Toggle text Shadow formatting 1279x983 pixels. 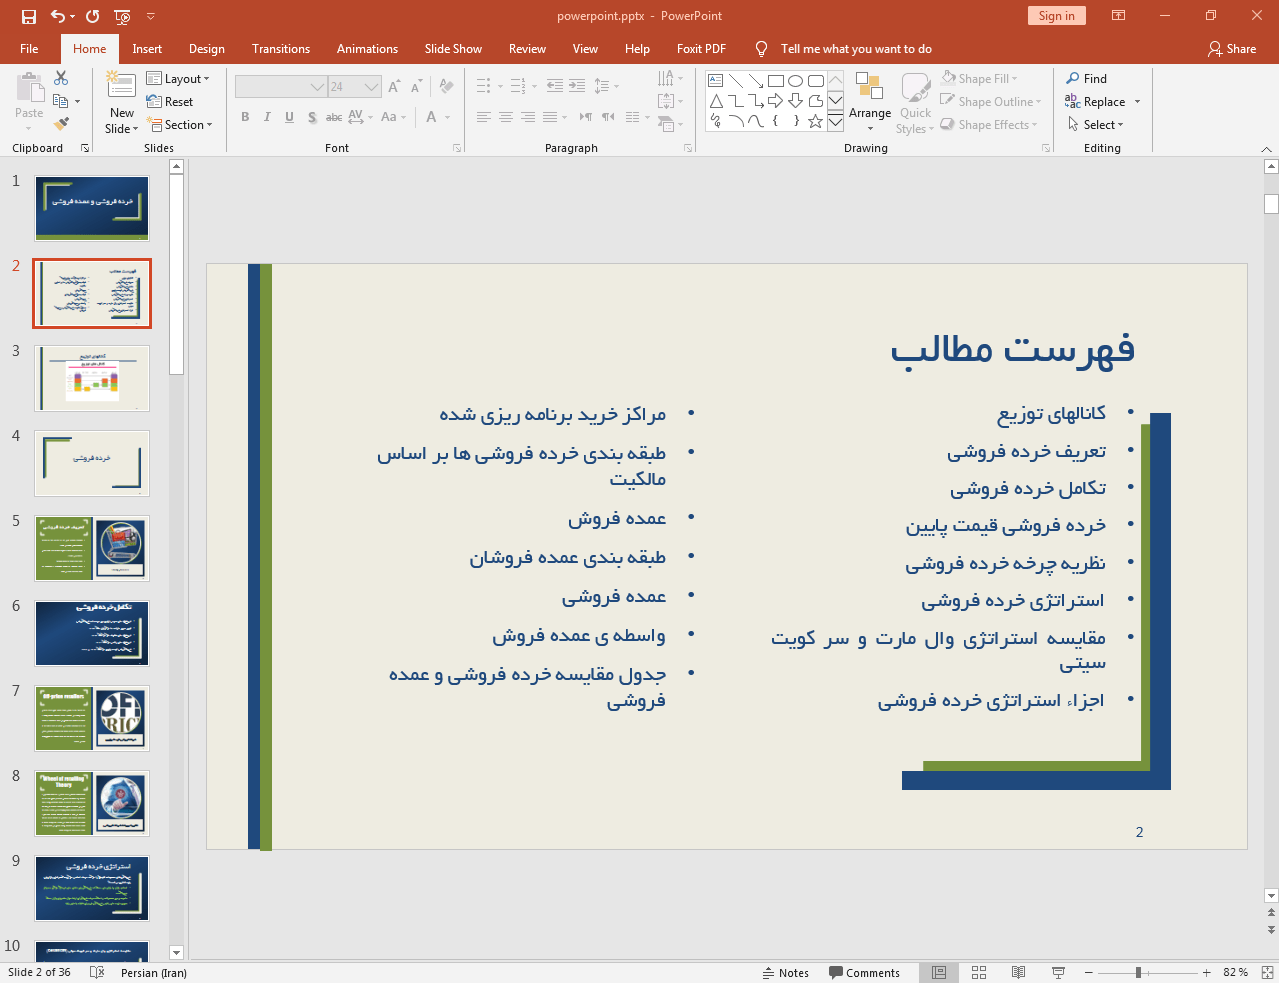point(312,117)
